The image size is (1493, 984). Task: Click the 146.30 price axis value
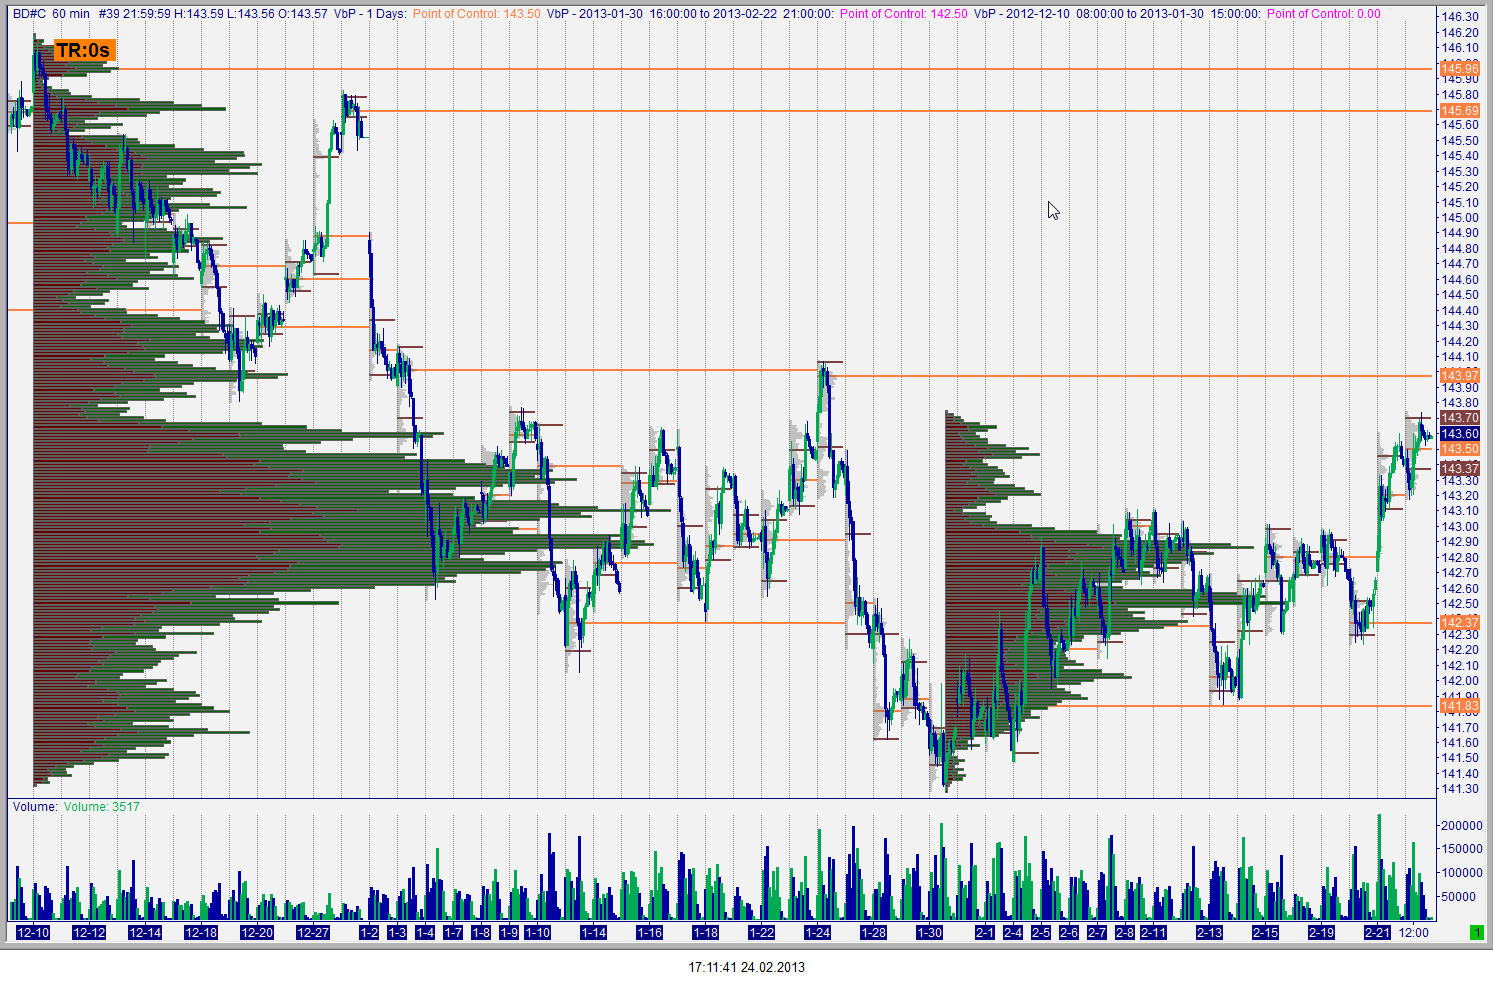pyautogui.click(x=1461, y=17)
